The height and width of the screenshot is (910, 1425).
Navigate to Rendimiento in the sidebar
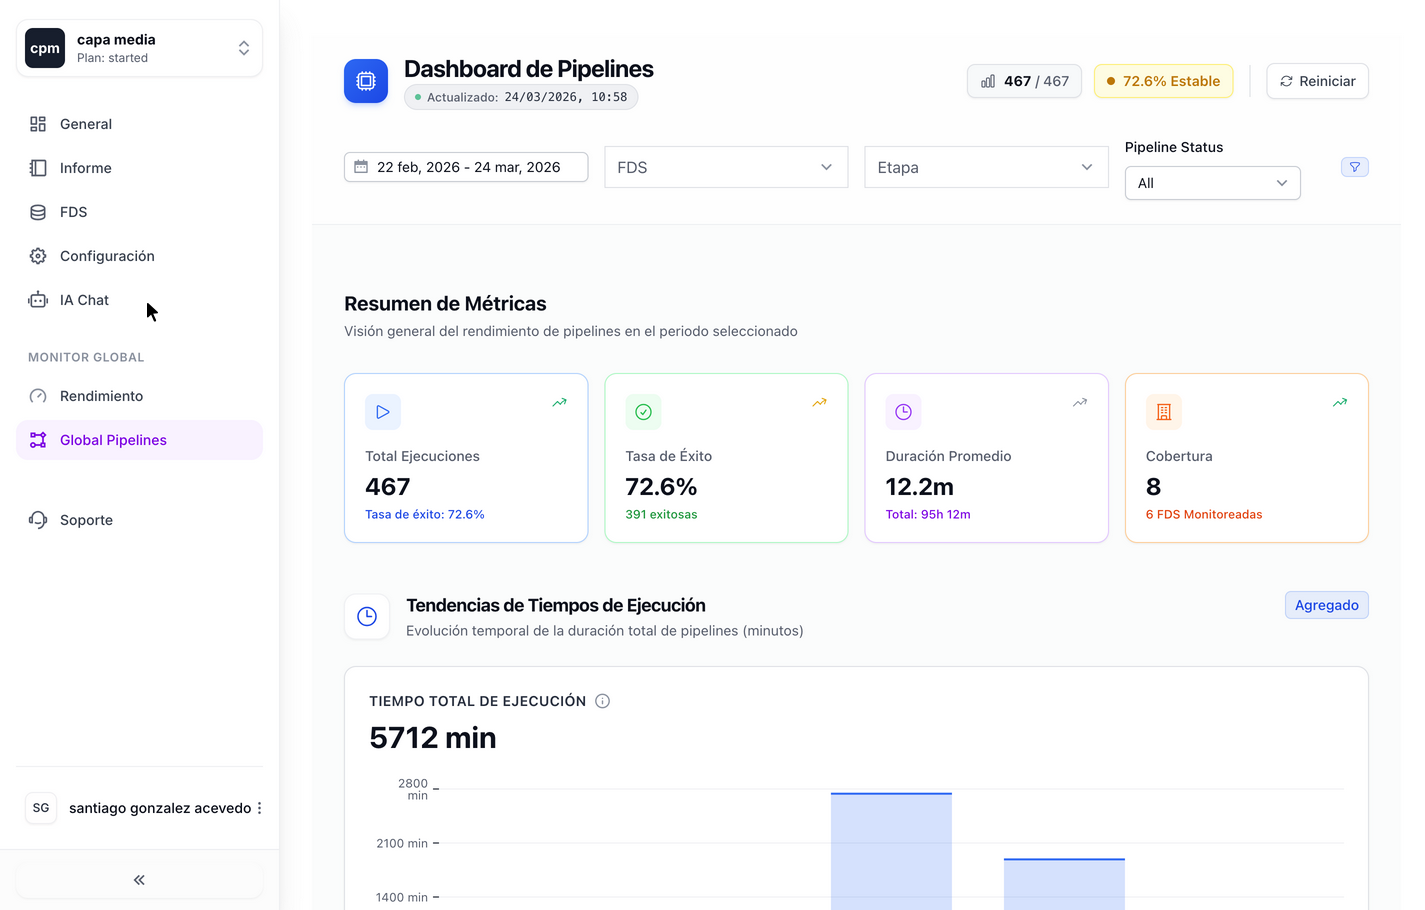coord(101,396)
